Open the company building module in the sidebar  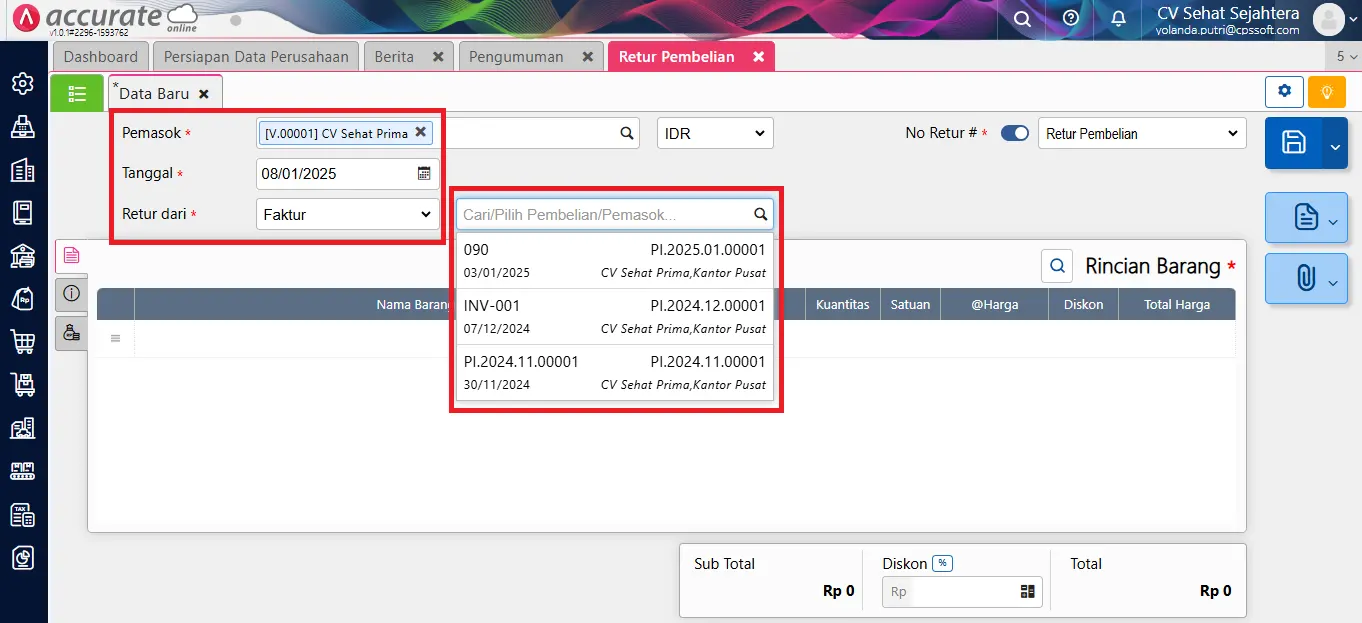23,170
